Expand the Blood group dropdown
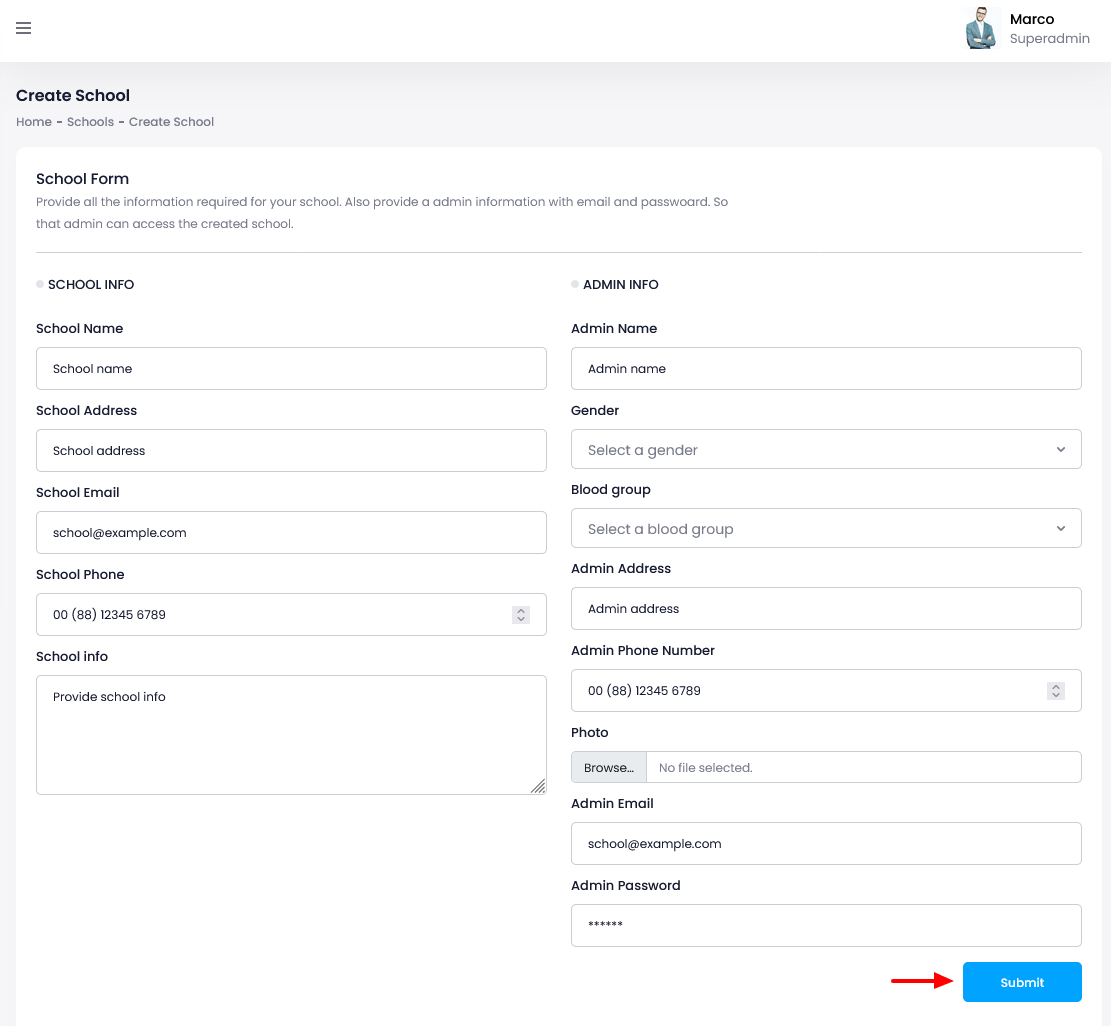The image size is (1111, 1026). (x=826, y=529)
